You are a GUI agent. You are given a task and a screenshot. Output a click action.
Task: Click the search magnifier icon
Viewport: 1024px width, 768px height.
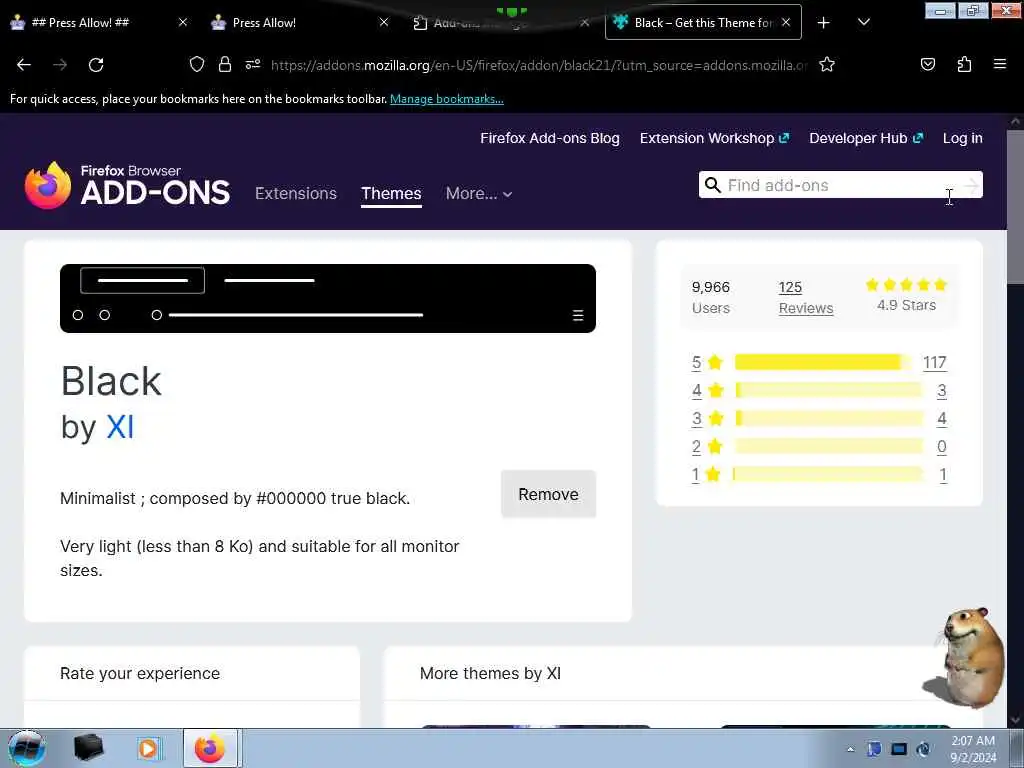point(713,185)
